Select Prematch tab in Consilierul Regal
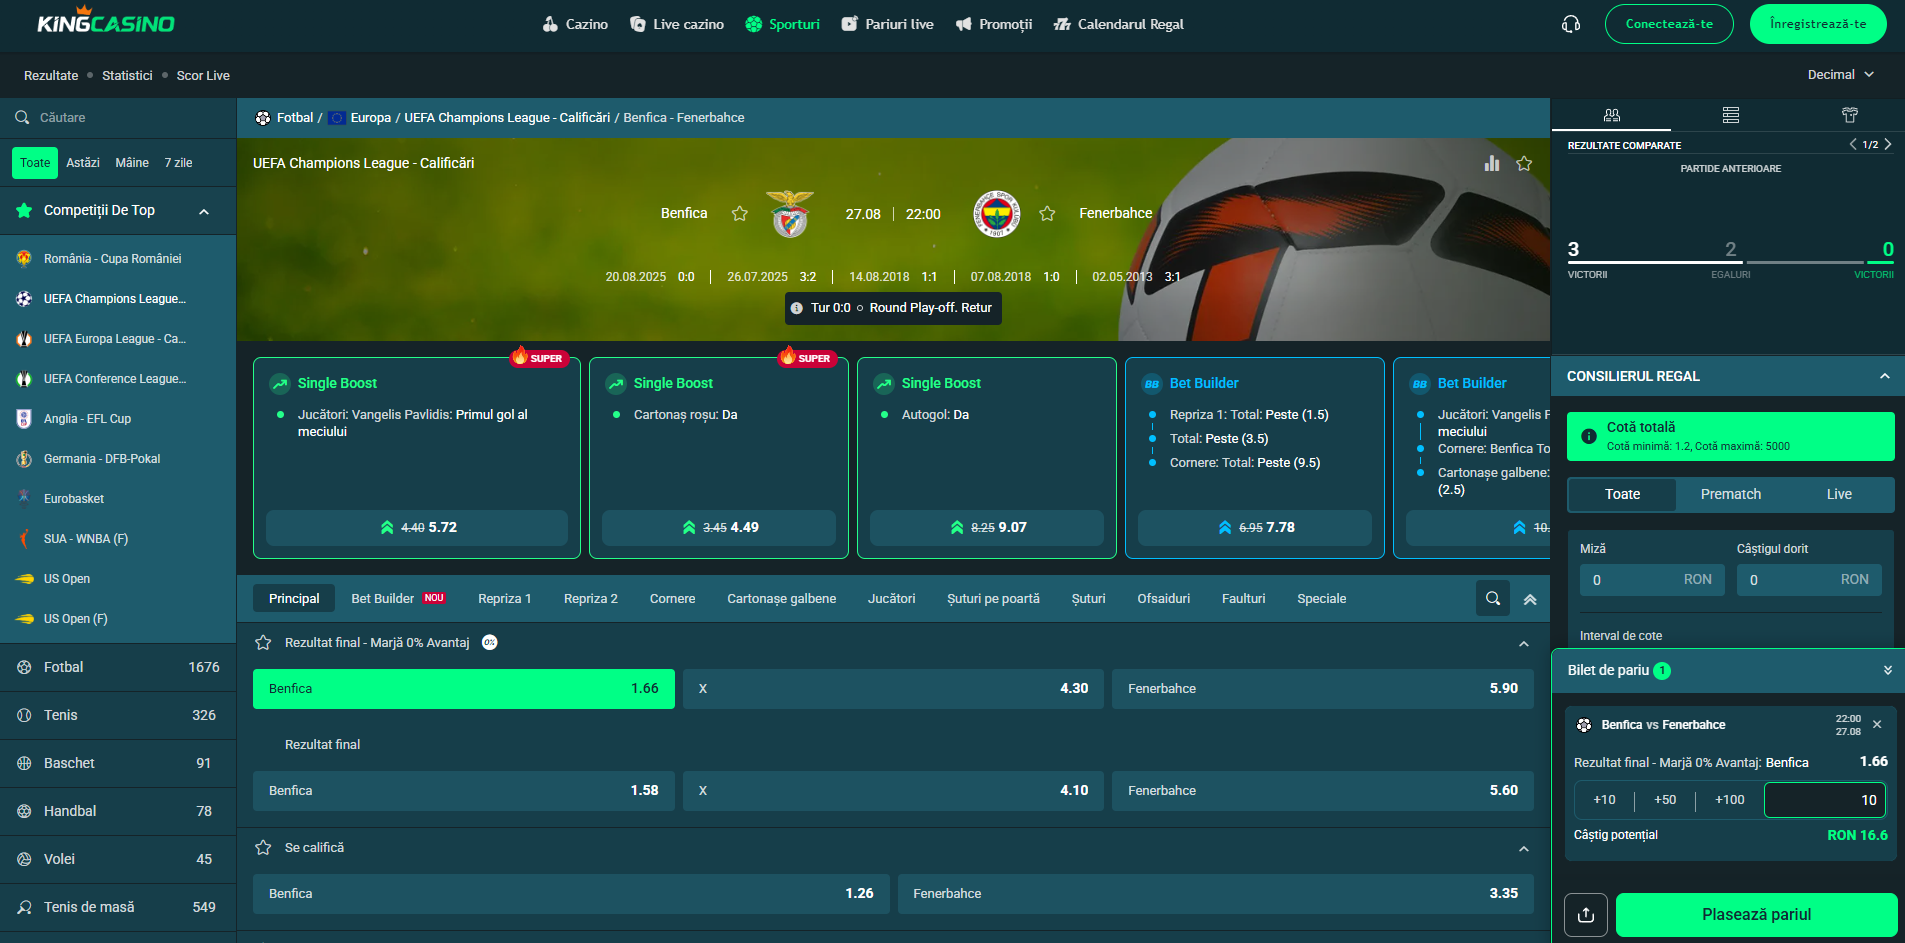 1731,495
